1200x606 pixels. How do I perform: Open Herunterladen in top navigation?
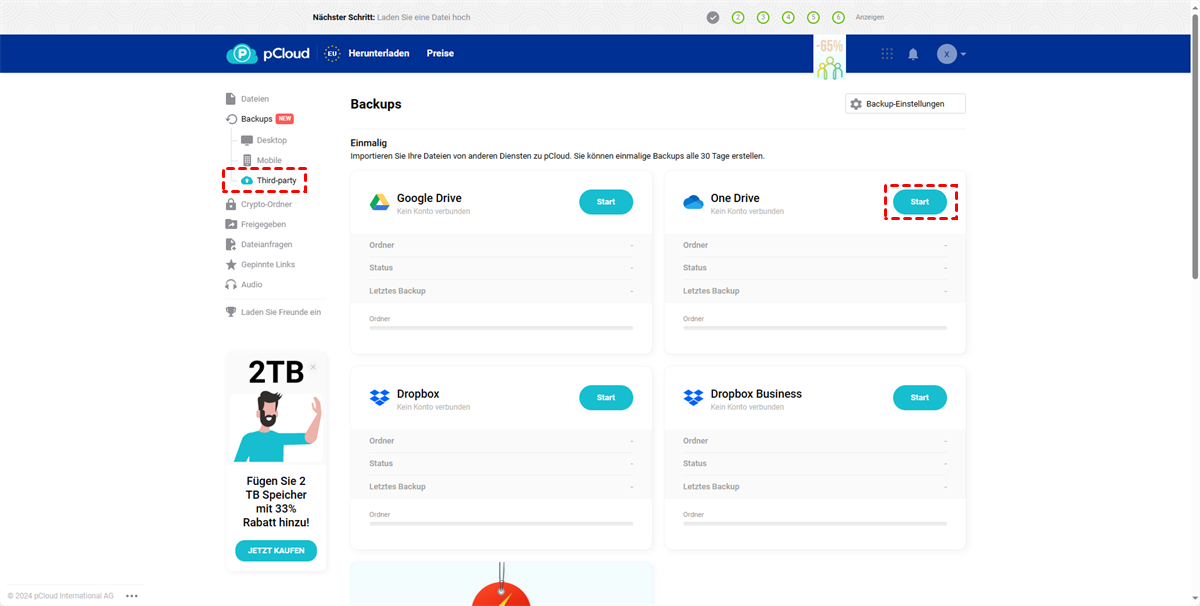379,54
